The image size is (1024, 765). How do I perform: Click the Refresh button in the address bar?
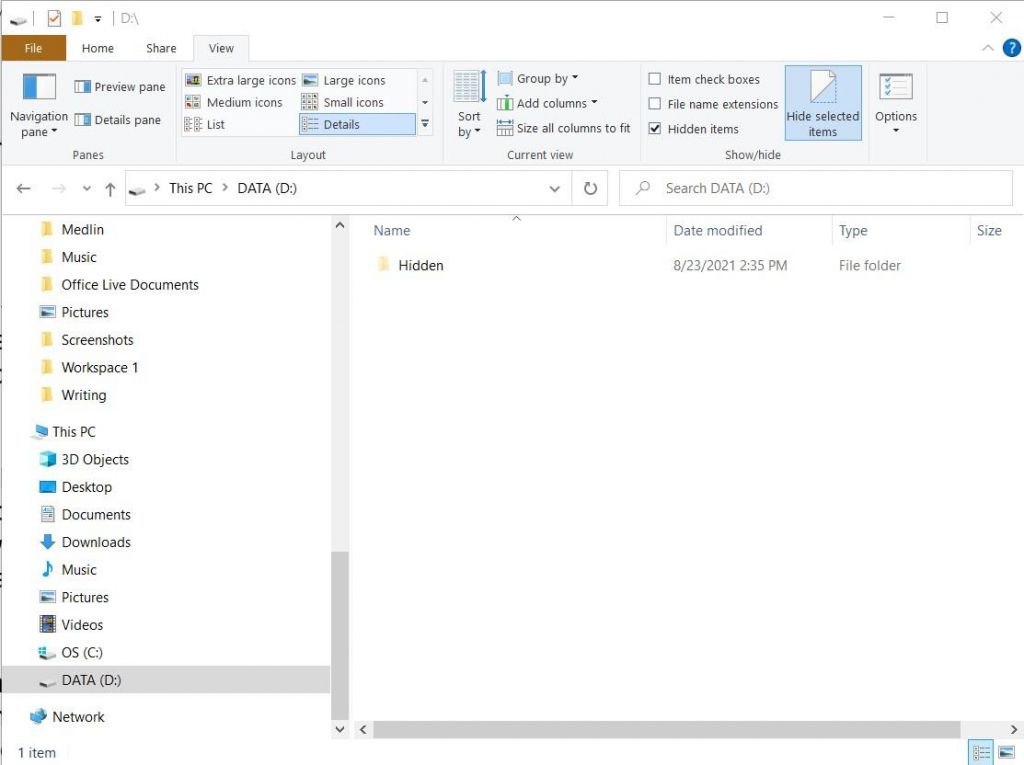590,188
